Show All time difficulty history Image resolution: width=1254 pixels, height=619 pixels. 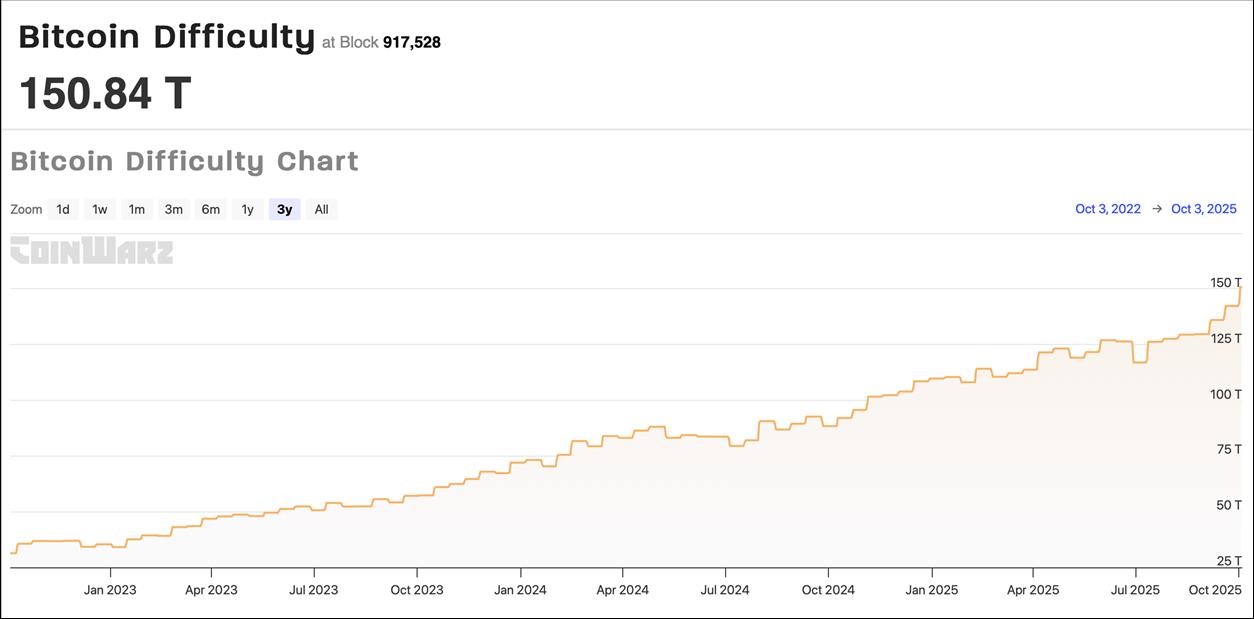pyautogui.click(x=321, y=209)
